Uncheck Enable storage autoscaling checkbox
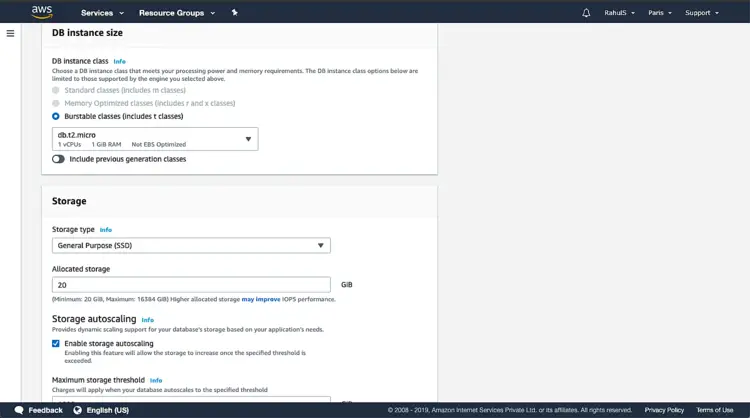This screenshot has width=750, height=418. click(x=55, y=343)
